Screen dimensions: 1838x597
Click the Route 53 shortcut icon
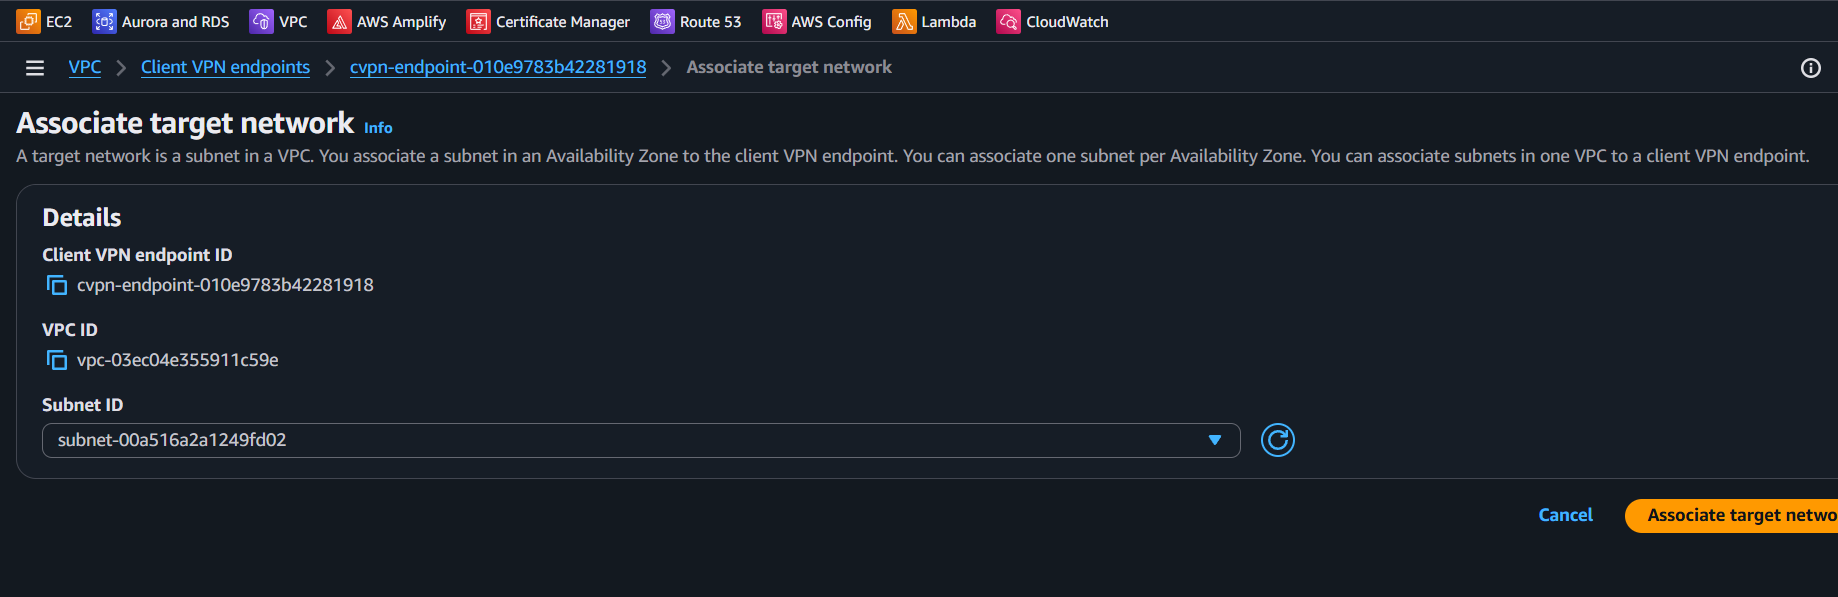pyautogui.click(x=662, y=21)
